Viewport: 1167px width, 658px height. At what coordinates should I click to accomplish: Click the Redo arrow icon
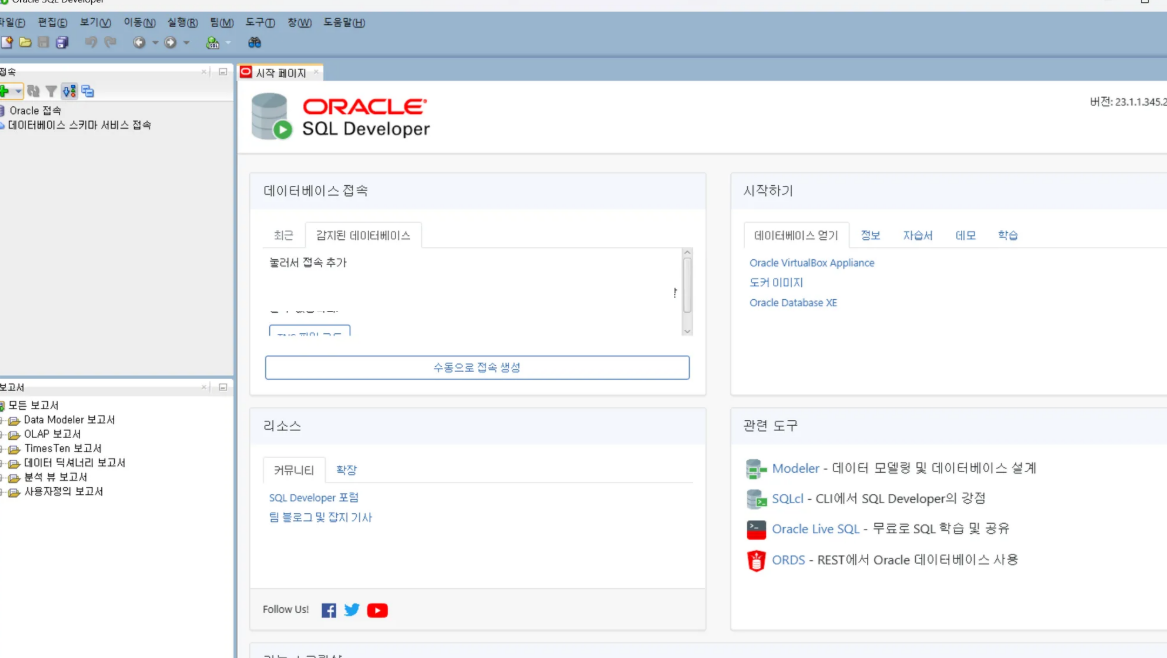click(110, 42)
